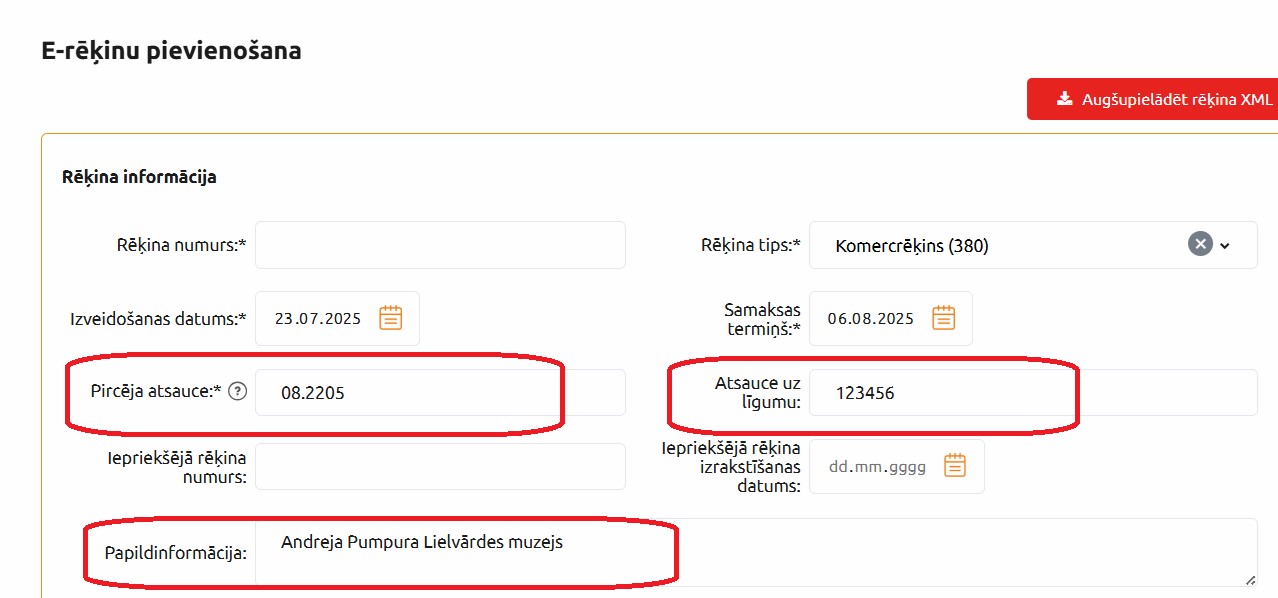Open calendar for Iepriekšējā rēķina izrakstīšanas datums
Screen dimensions: 1278x598
pos(955,465)
